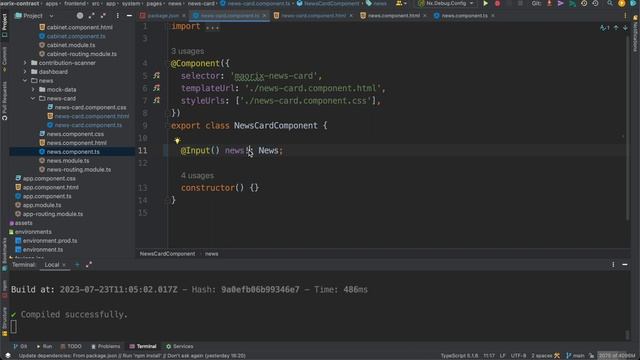Click the Git update project icon
Screen dimensions: 640x360
(549, 3)
